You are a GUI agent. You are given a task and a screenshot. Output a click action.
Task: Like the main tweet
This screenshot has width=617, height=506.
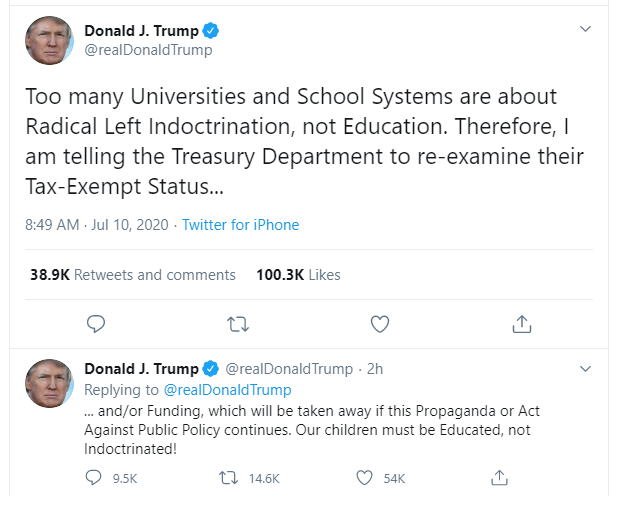click(380, 324)
